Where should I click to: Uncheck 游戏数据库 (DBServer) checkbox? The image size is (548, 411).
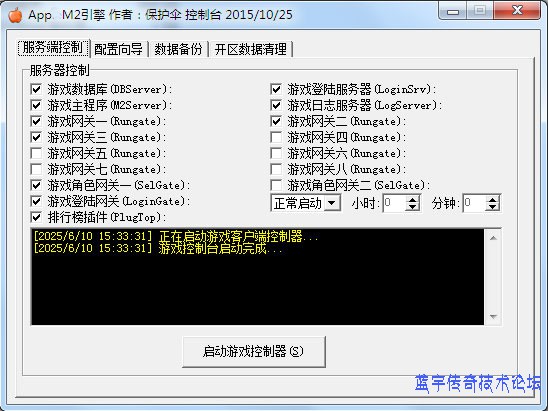(x=36, y=89)
